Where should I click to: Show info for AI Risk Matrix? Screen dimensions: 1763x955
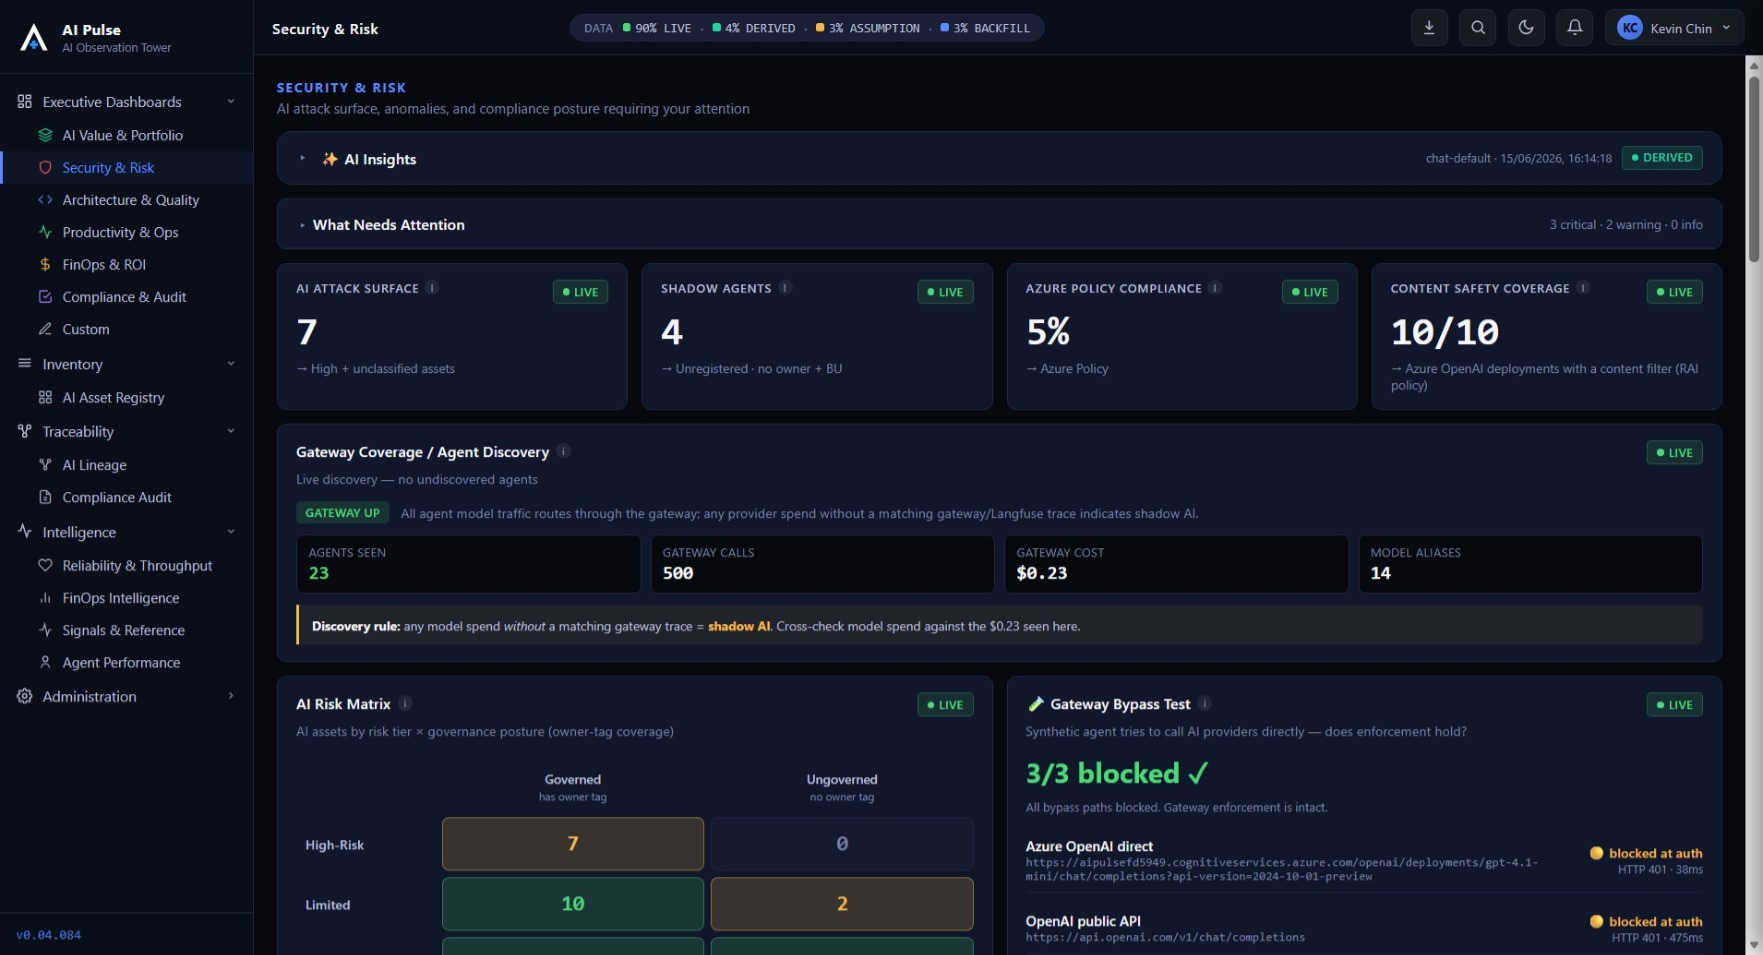405,704
